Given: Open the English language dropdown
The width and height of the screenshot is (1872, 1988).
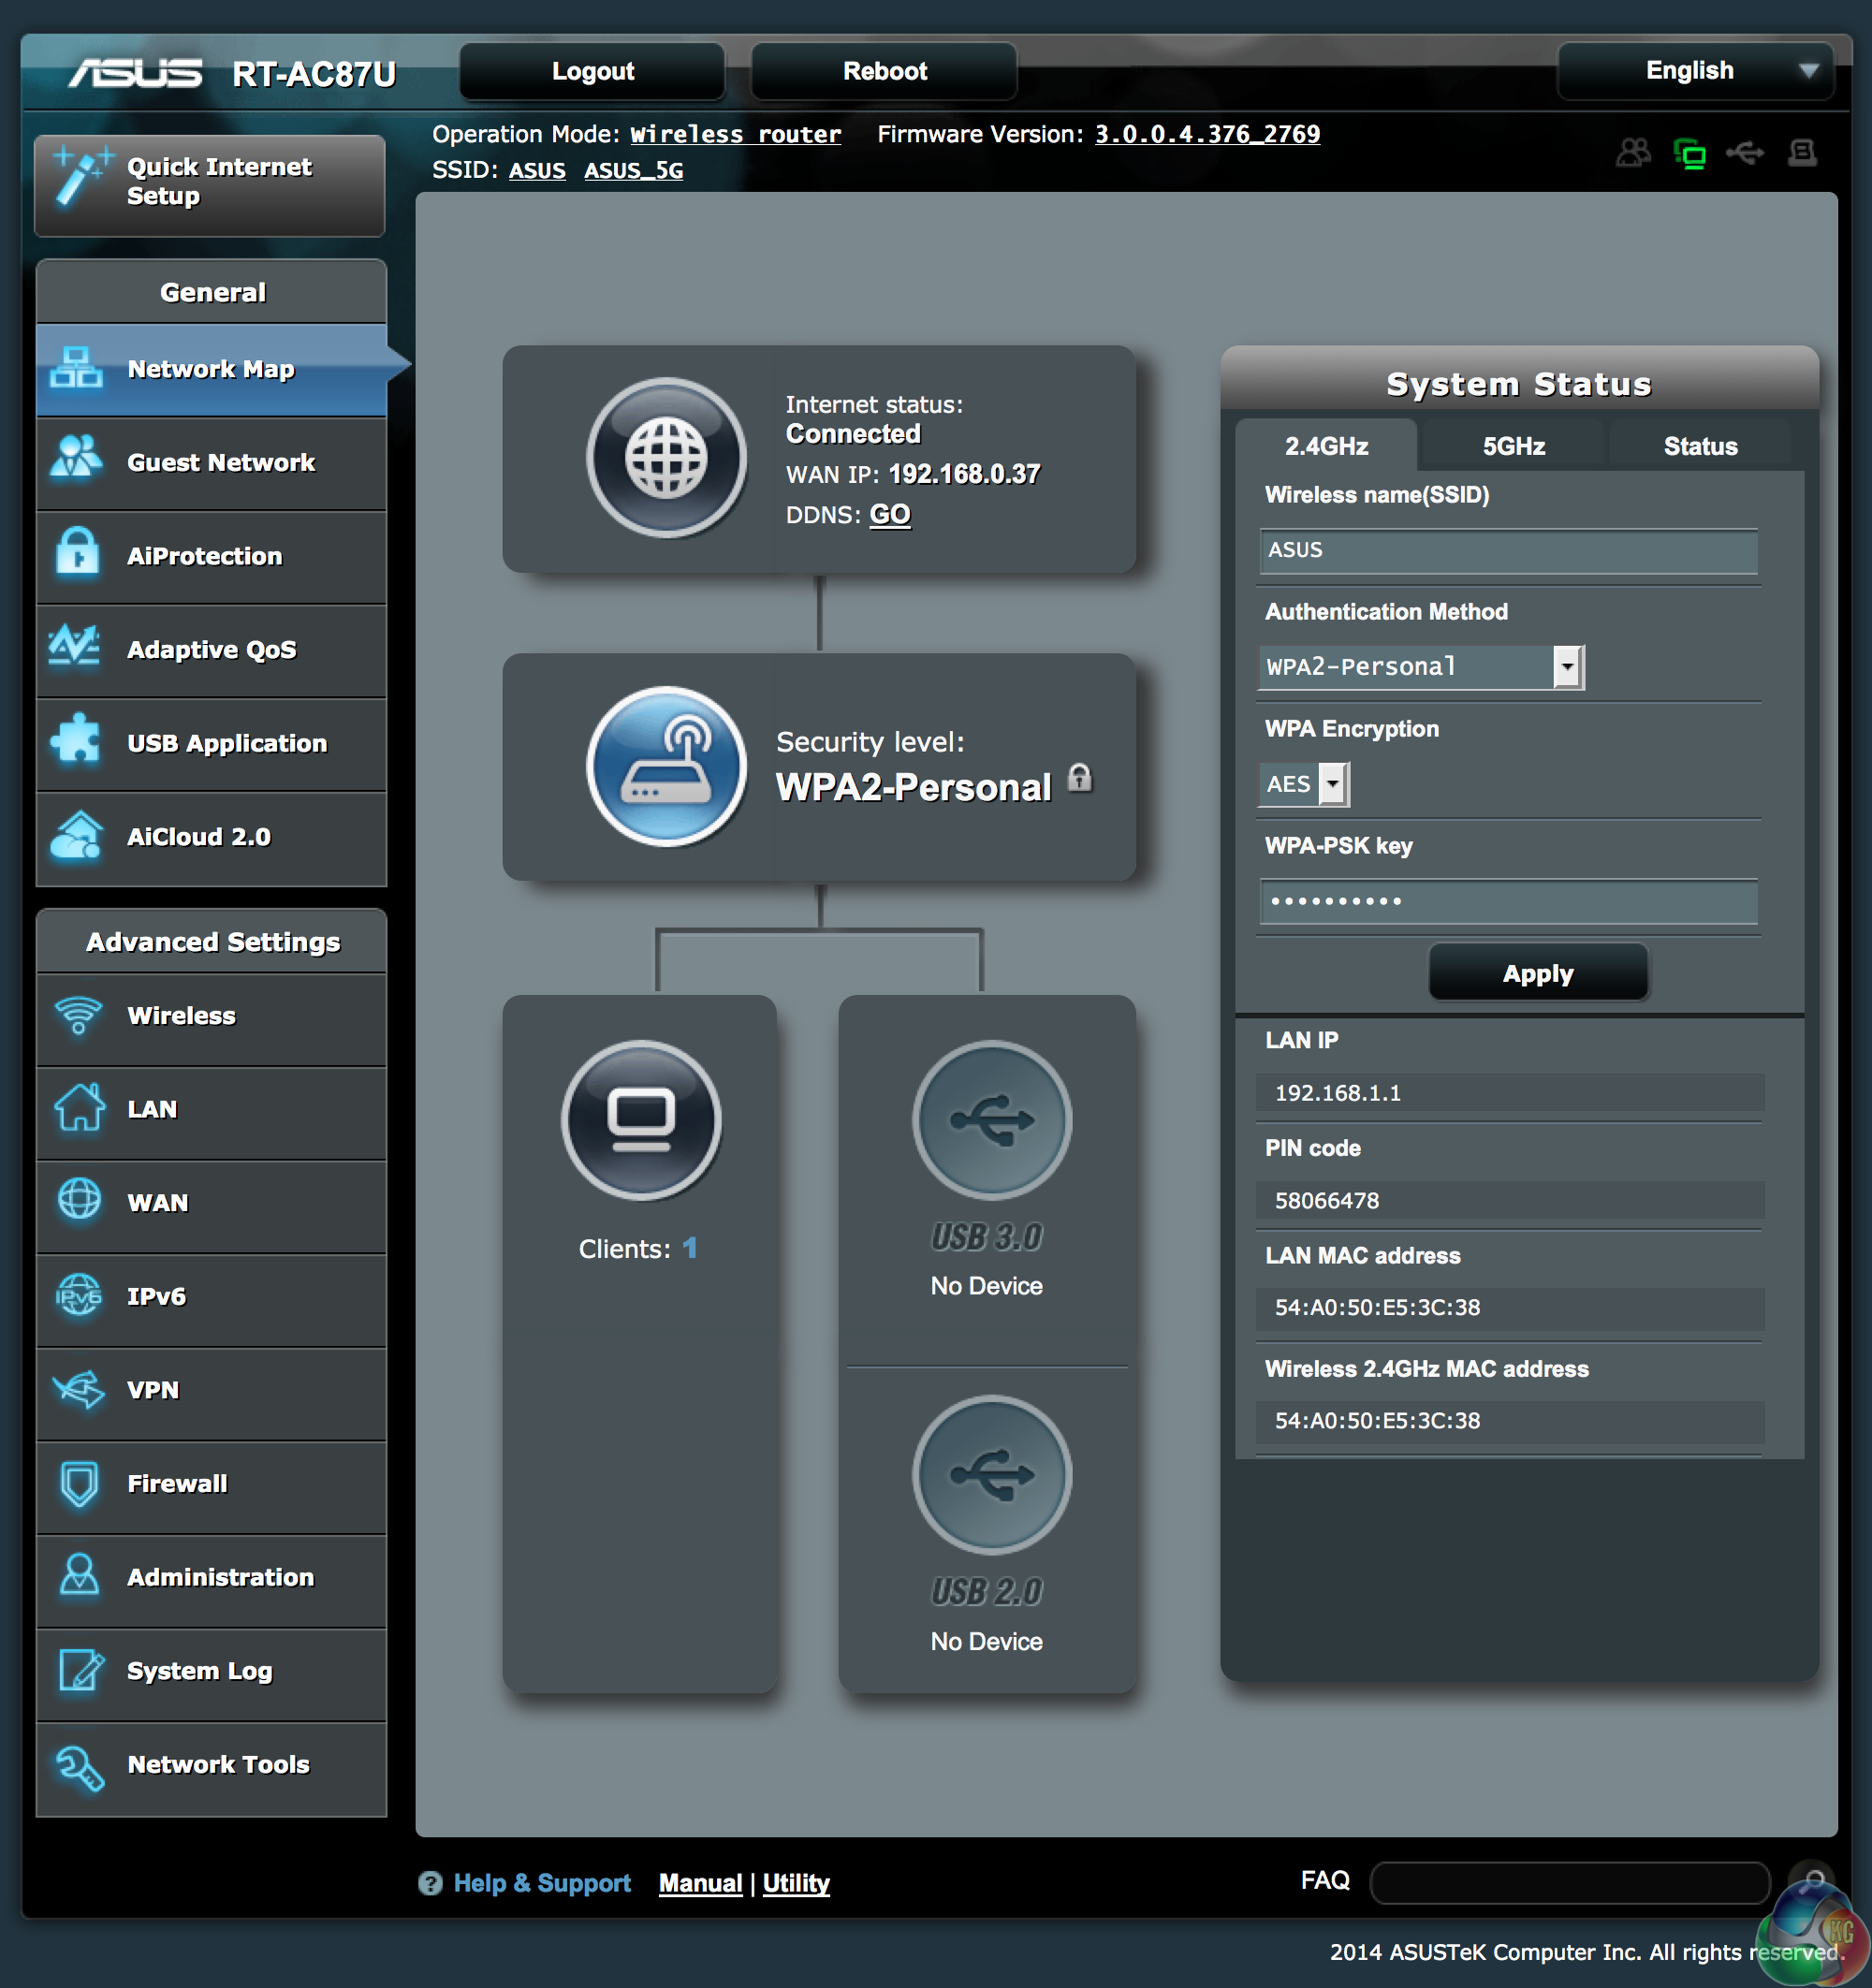Looking at the screenshot, I should tap(1695, 71).
